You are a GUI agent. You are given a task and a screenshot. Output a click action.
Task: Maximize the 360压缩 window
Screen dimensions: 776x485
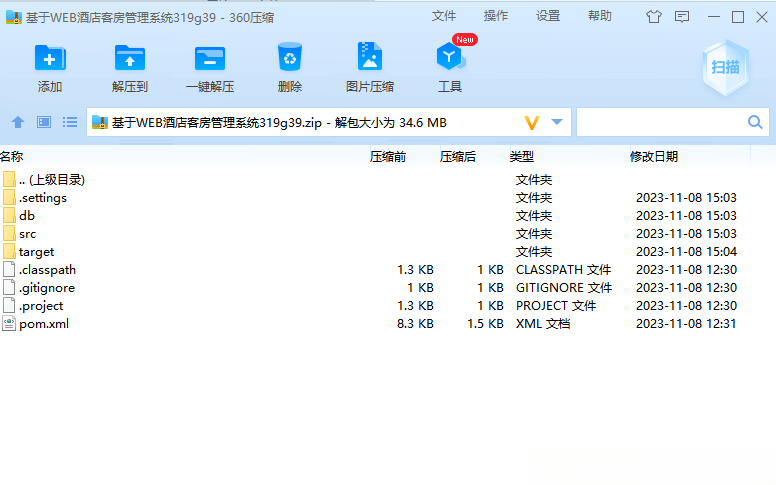coord(738,17)
